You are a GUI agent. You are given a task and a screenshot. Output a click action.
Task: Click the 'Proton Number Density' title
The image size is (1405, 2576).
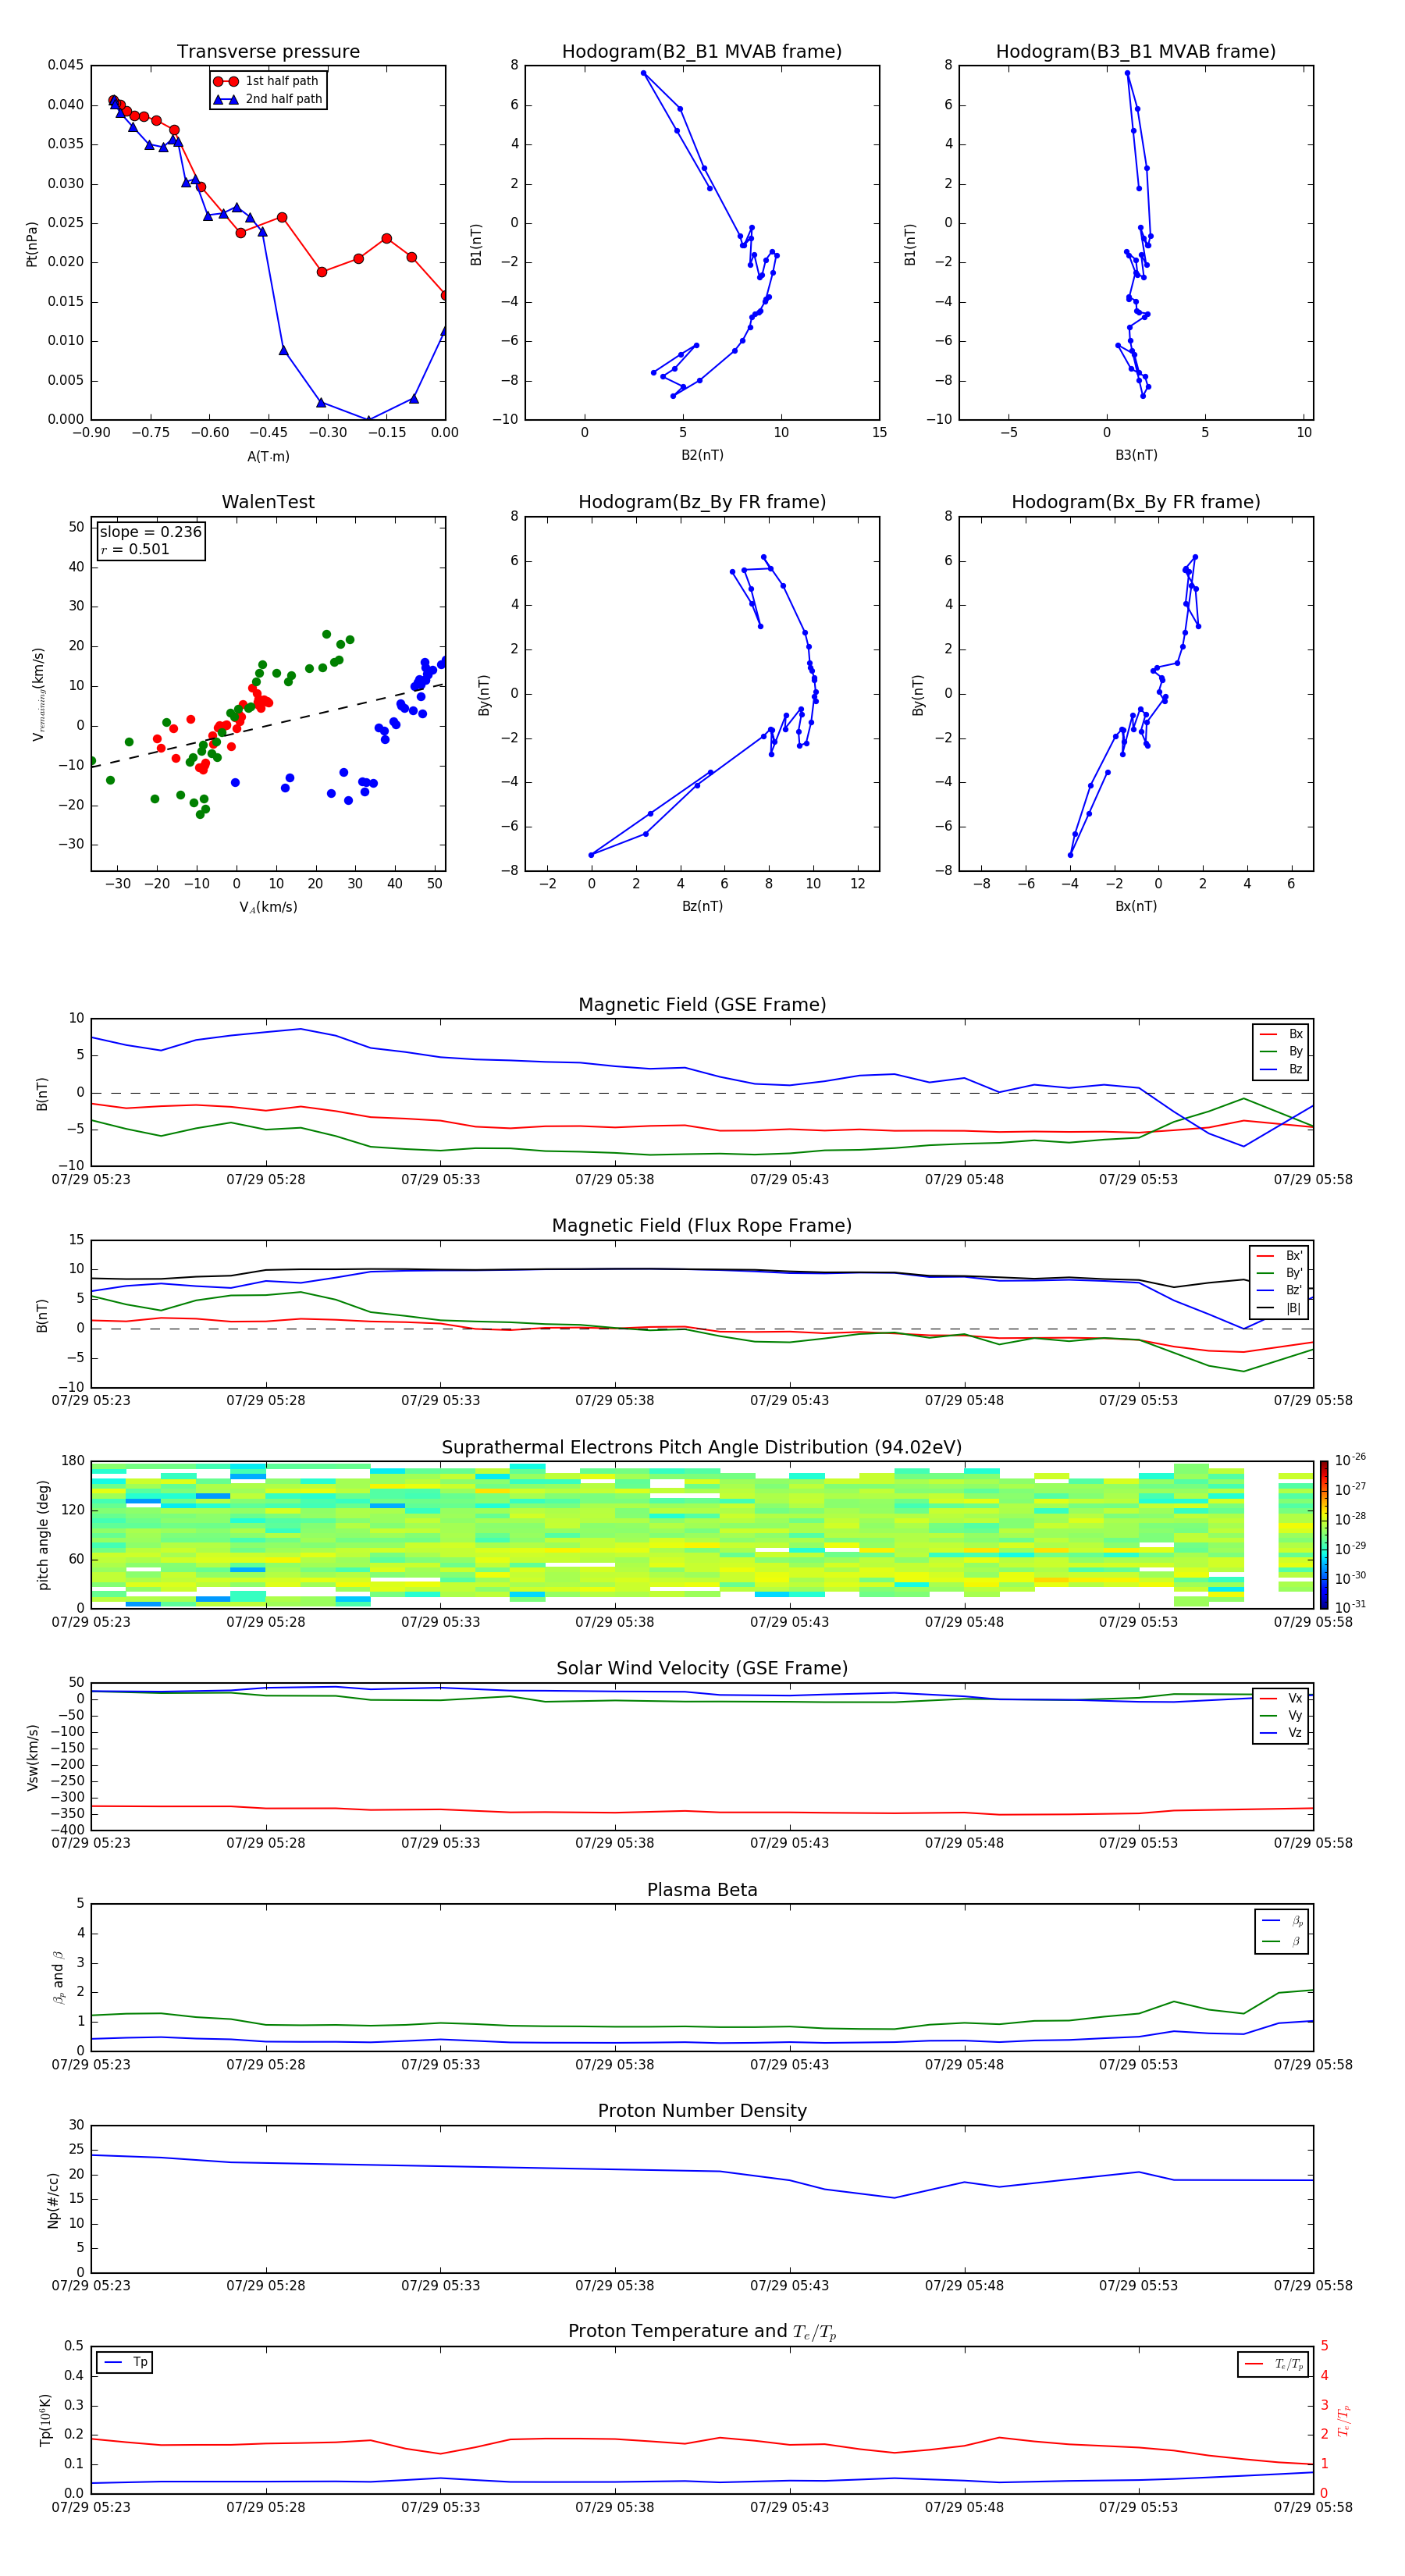pyautogui.click(x=702, y=2111)
